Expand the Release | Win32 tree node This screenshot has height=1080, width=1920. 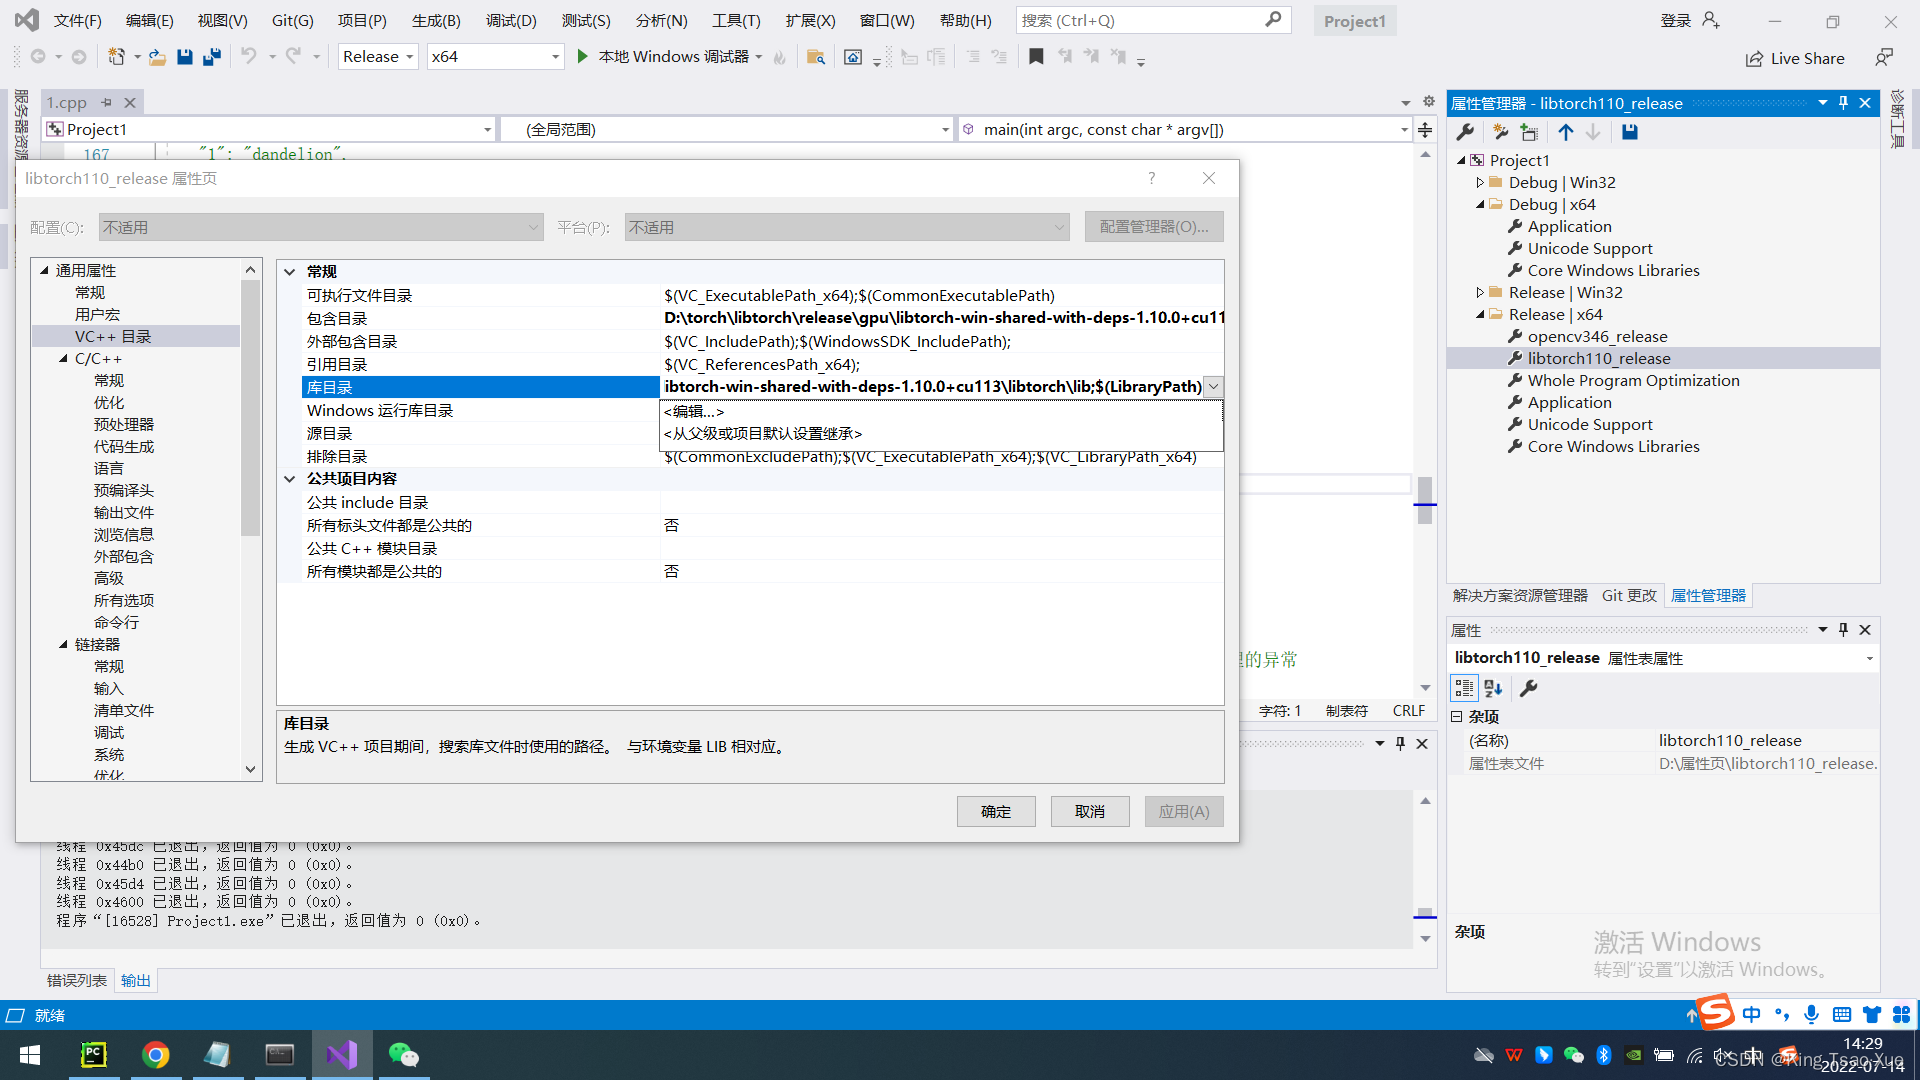pos(1480,292)
